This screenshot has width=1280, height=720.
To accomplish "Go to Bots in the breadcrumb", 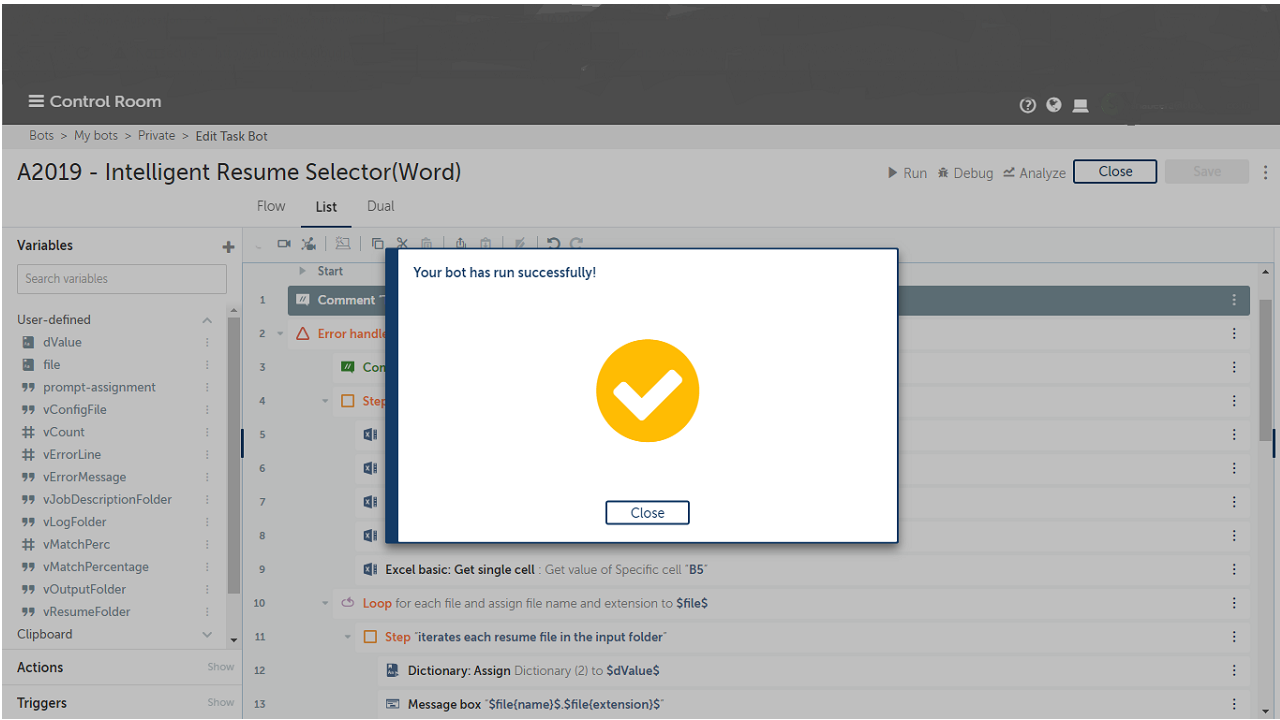I will click(41, 136).
